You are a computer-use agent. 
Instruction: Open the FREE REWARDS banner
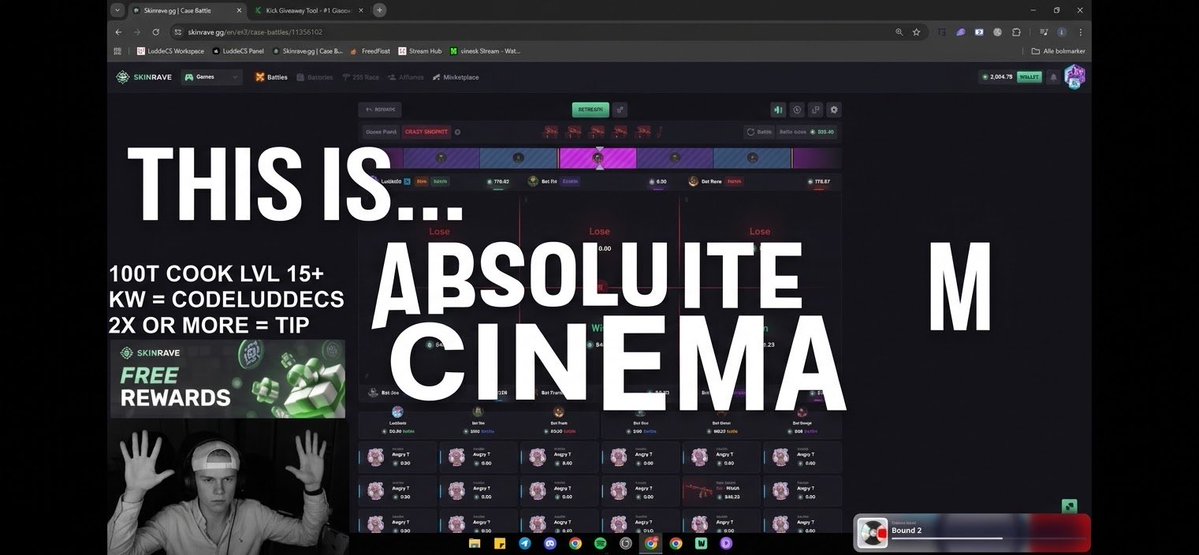coord(228,379)
